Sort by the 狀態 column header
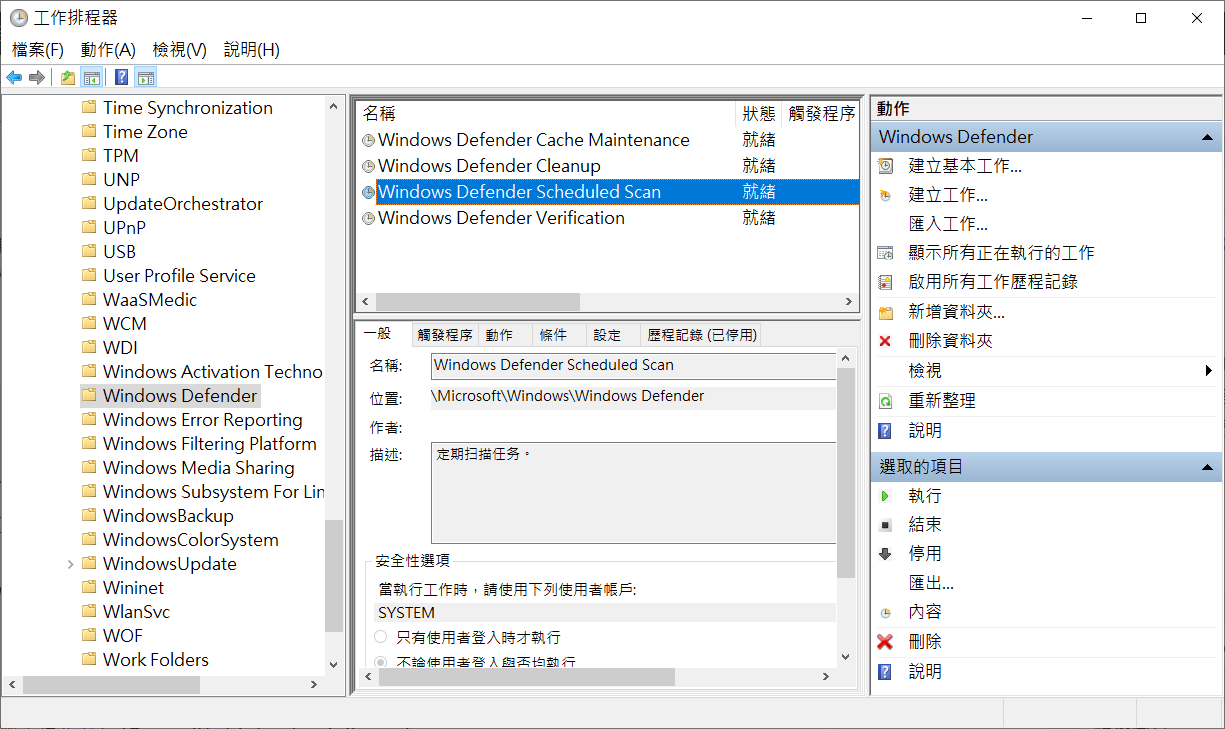 coord(759,114)
